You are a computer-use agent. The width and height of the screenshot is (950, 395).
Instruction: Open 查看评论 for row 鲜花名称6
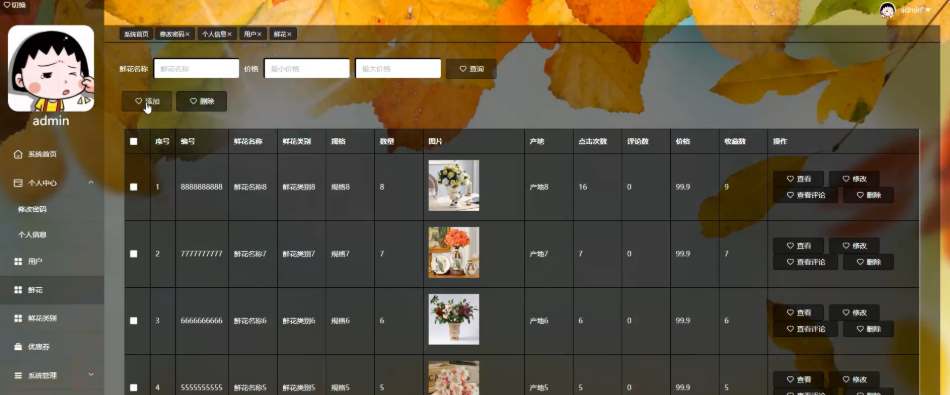(x=805, y=329)
